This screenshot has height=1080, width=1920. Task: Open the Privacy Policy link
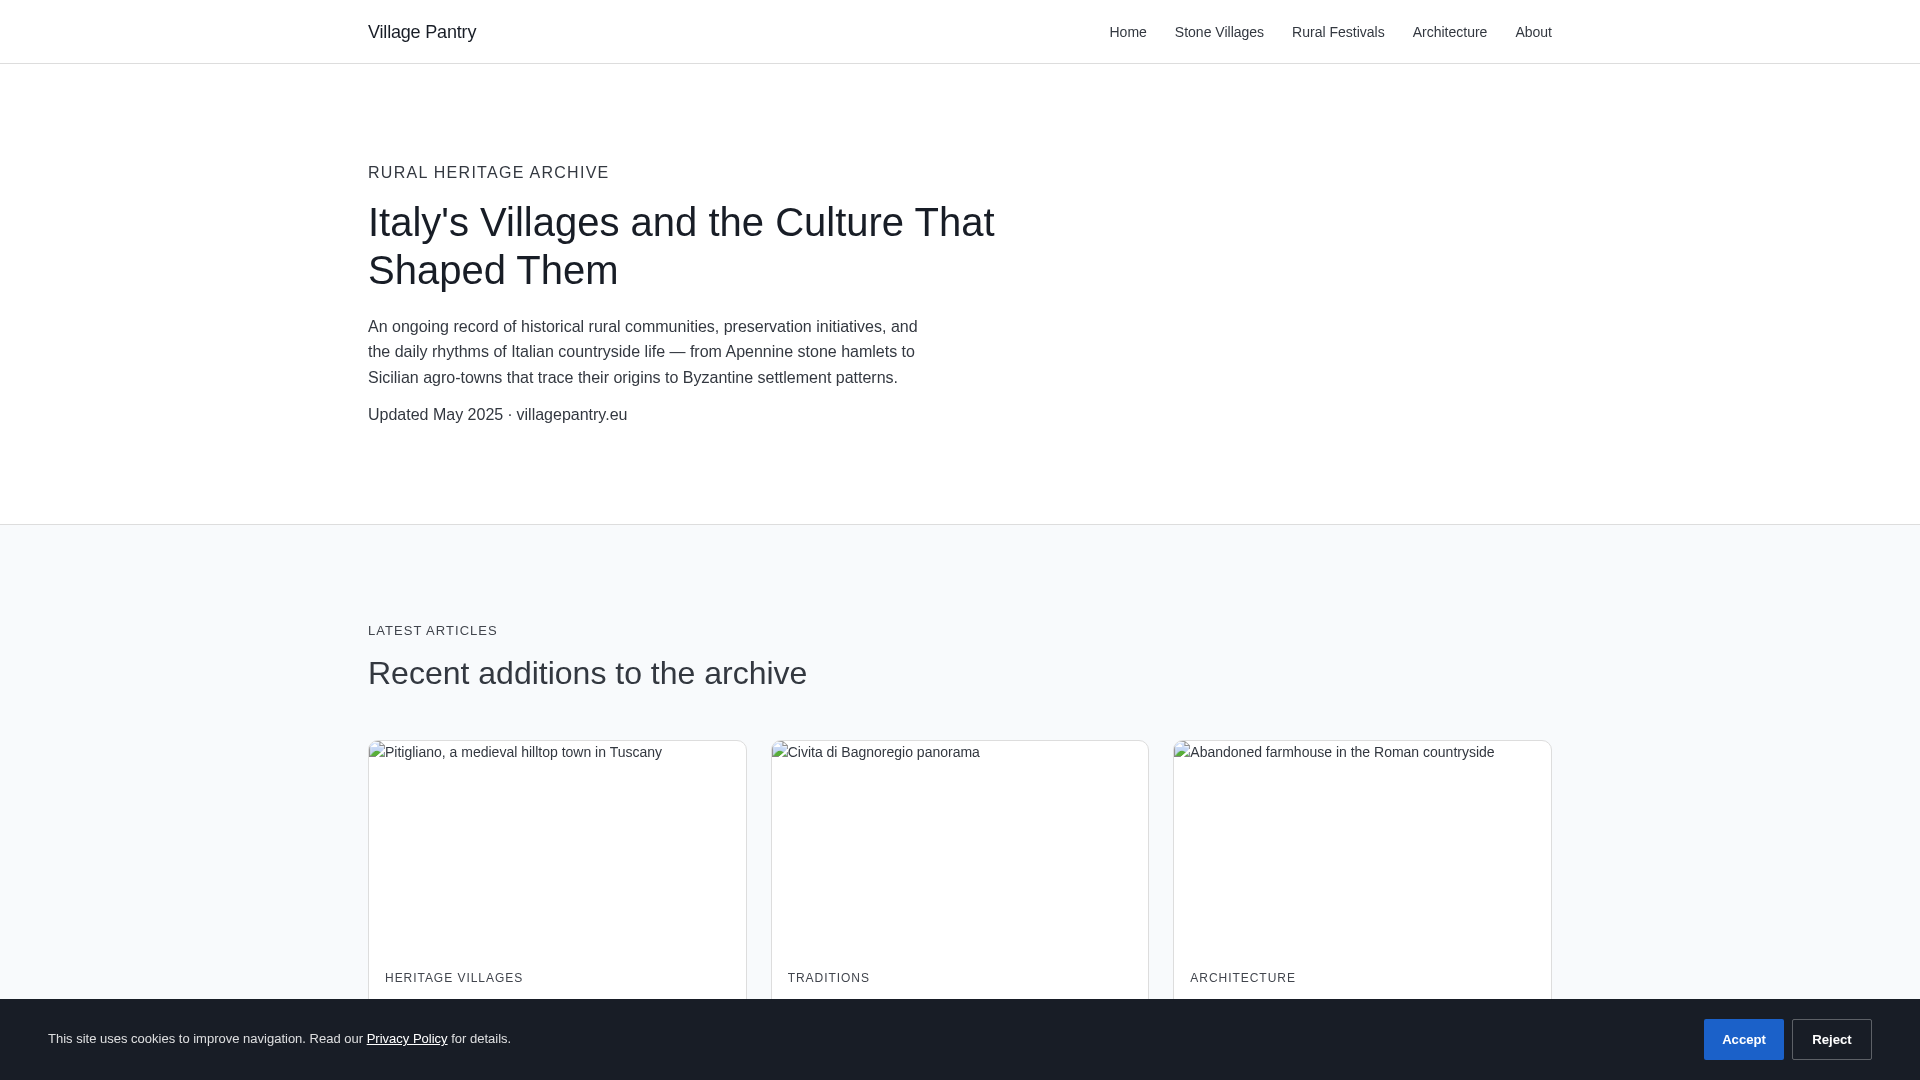point(407,1038)
